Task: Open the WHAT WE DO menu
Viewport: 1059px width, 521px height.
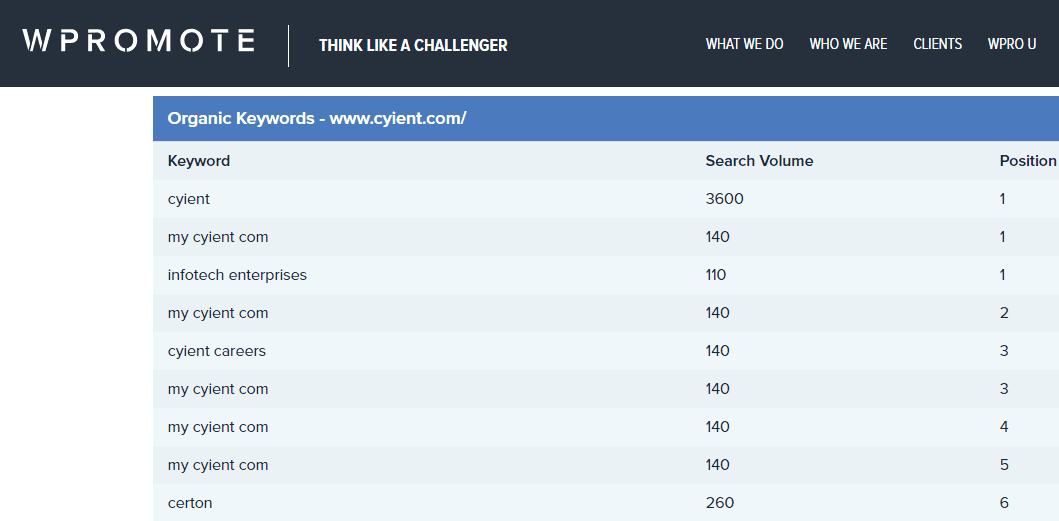Action: [x=744, y=44]
